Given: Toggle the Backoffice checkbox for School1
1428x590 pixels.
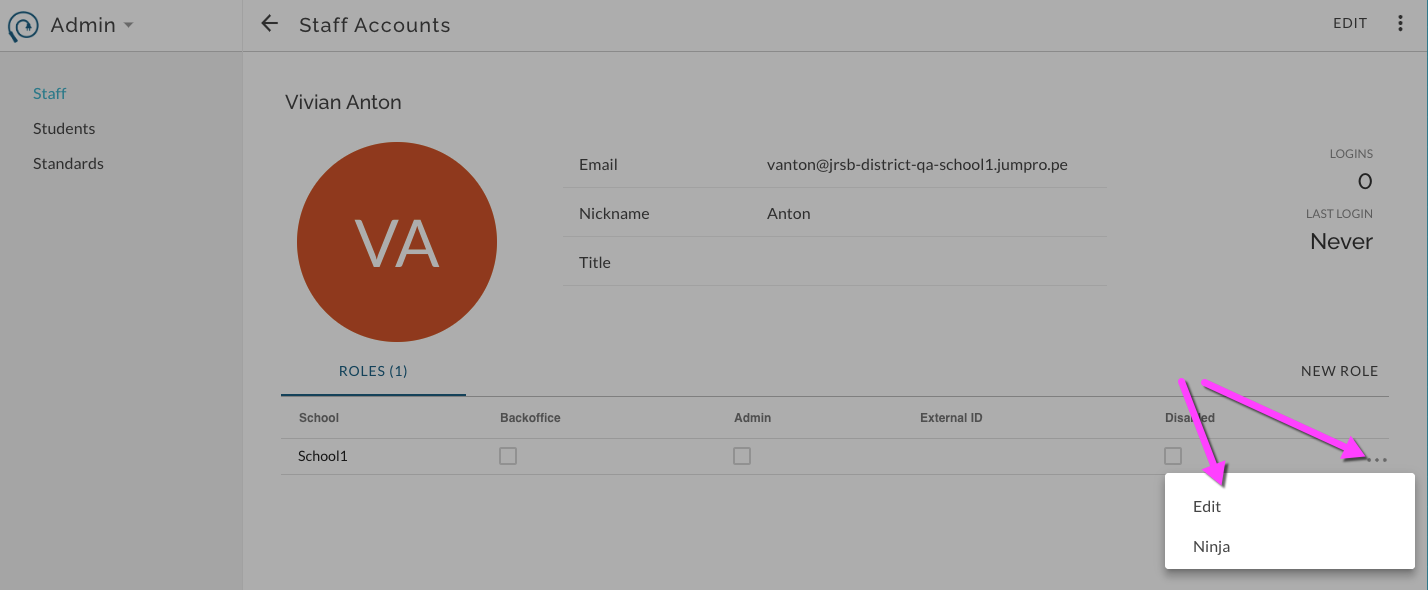Looking at the screenshot, I should (508, 456).
